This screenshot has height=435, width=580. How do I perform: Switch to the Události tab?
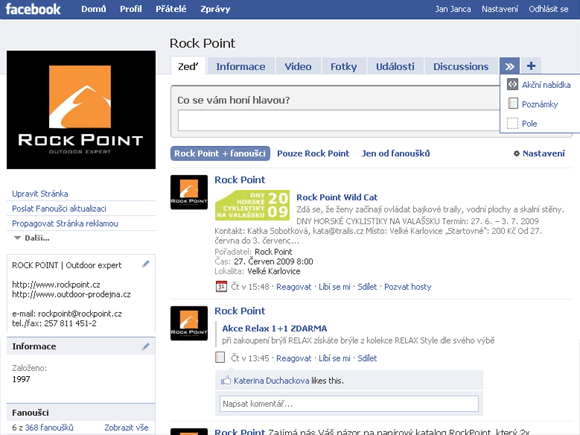(395, 66)
